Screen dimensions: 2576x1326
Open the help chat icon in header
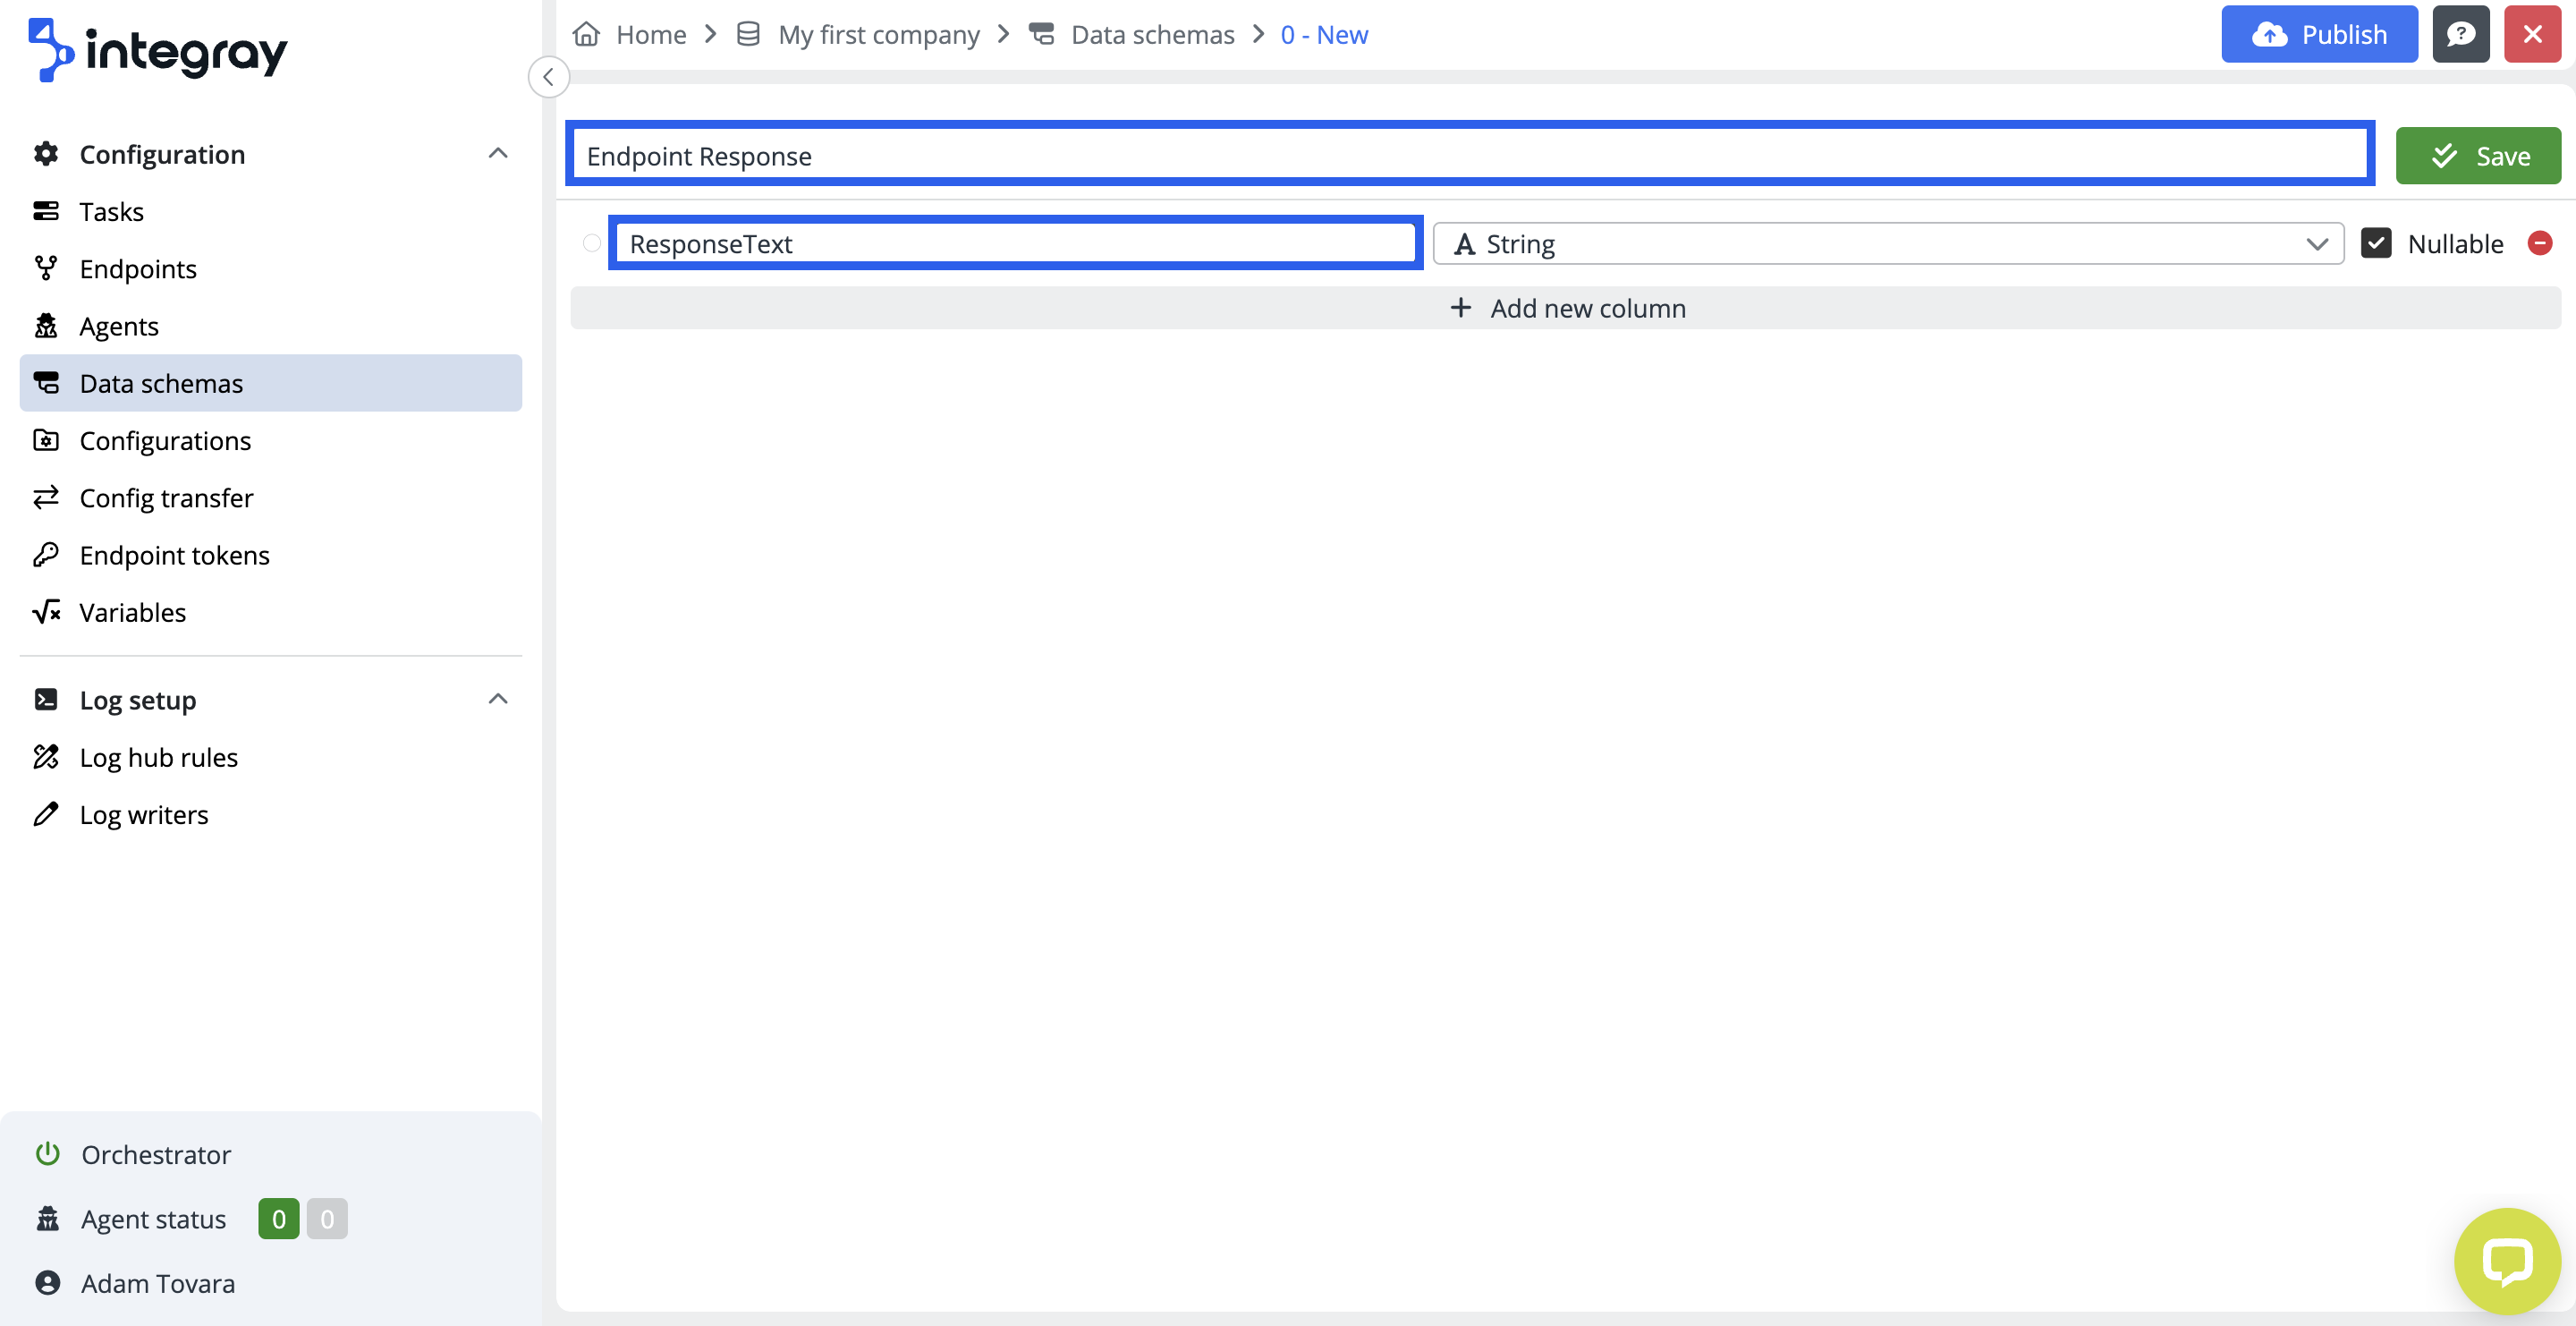coord(2461,34)
